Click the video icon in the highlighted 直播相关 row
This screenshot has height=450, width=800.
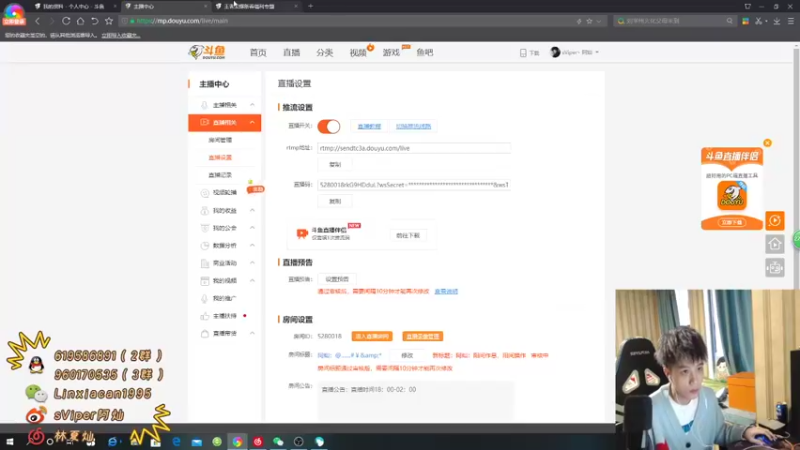tap(205, 122)
